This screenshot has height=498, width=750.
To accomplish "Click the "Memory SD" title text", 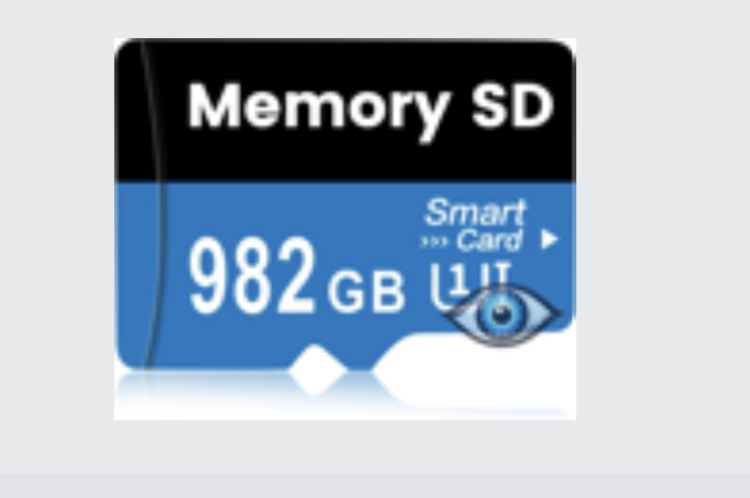I will [x=371, y=107].
